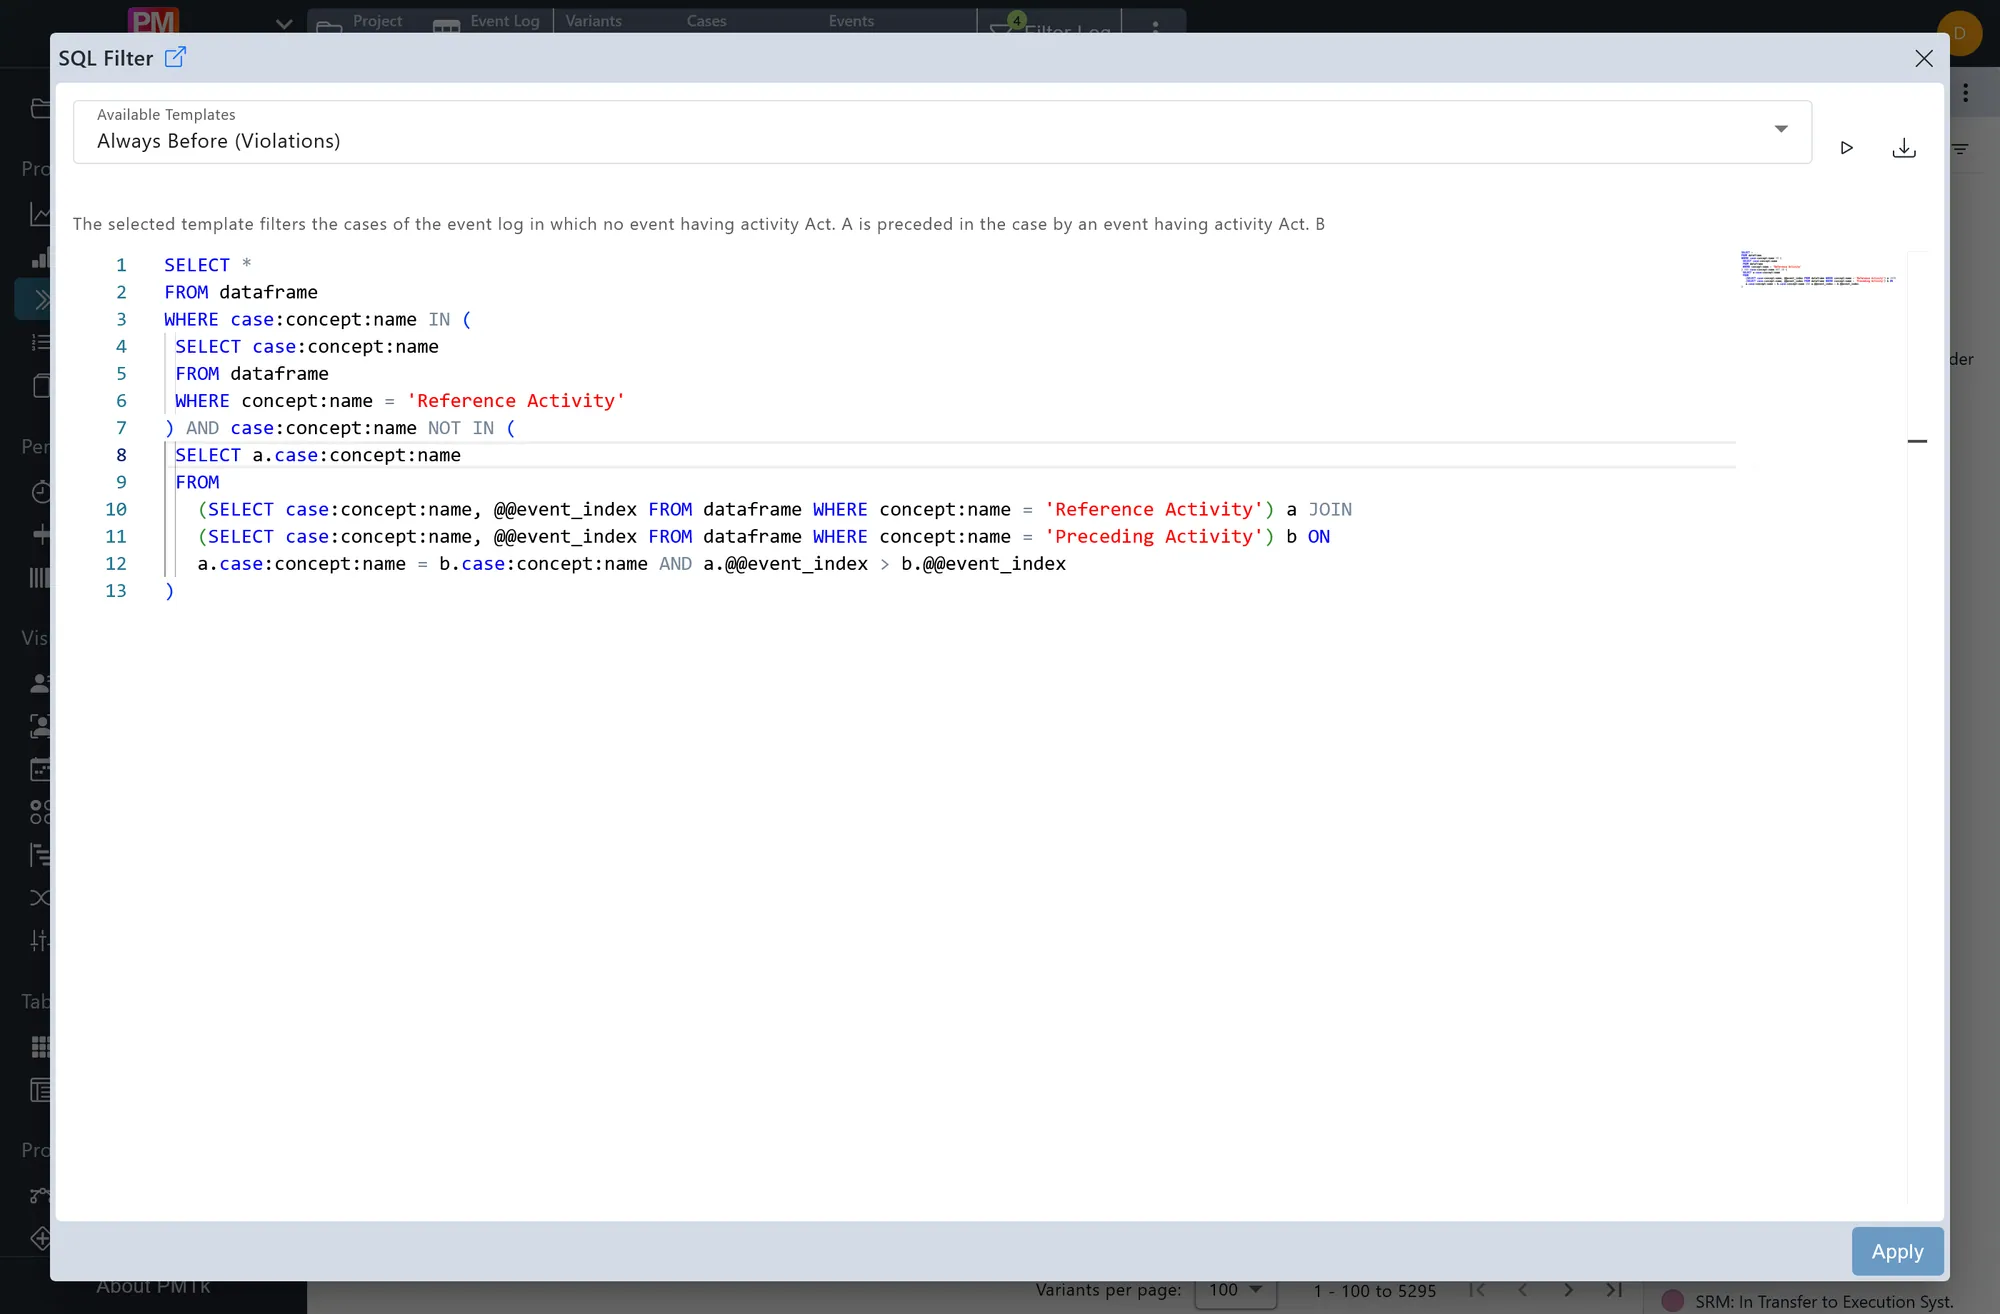Click FROM dataframe on line 2
The width and height of the screenshot is (2000, 1314).
pos(241,292)
